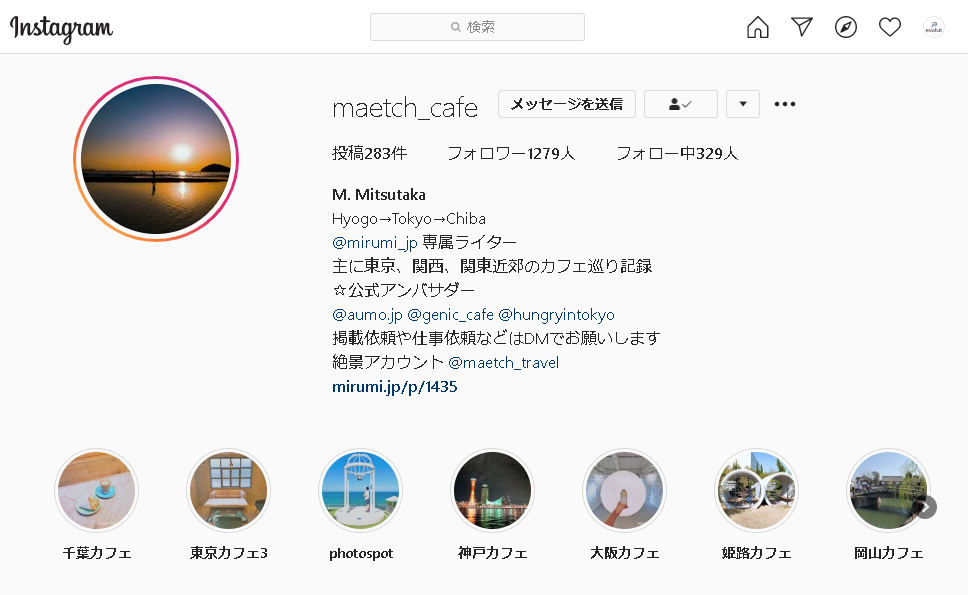Visit the mirumi.jp/p/1435 website link
Viewport: 968px width, 595px height.
(394, 386)
